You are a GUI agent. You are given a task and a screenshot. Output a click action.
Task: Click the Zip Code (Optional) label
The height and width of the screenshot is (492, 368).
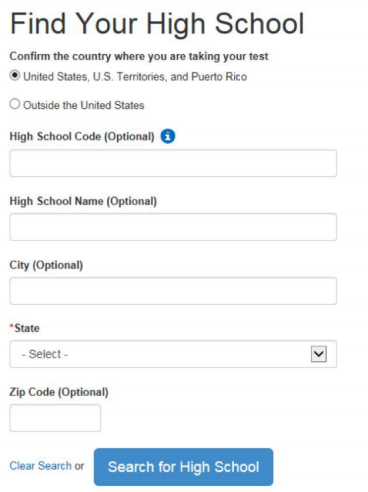(x=59, y=392)
